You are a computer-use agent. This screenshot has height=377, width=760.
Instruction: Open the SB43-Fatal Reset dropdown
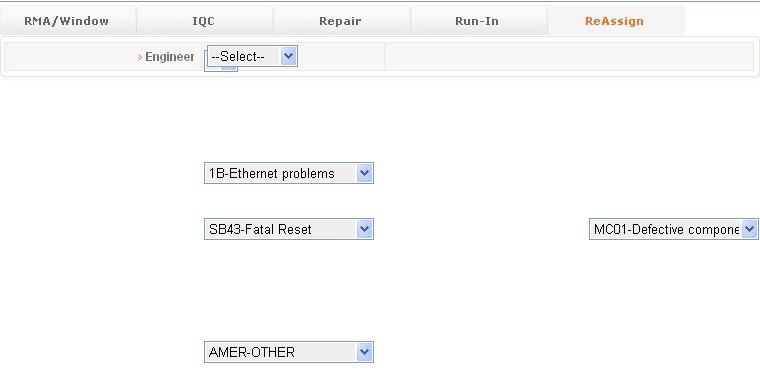coord(289,229)
